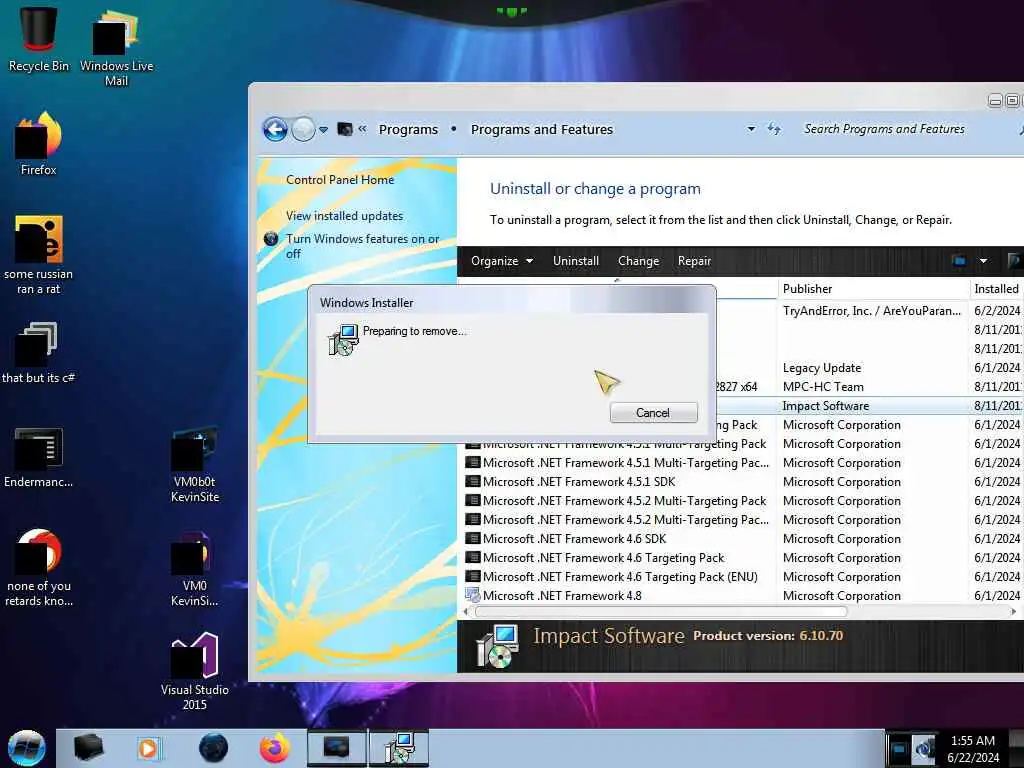The width and height of the screenshot is (1024, 768).
Task: Click the Back arrow in Programs and Features
Action: (275, 129)
